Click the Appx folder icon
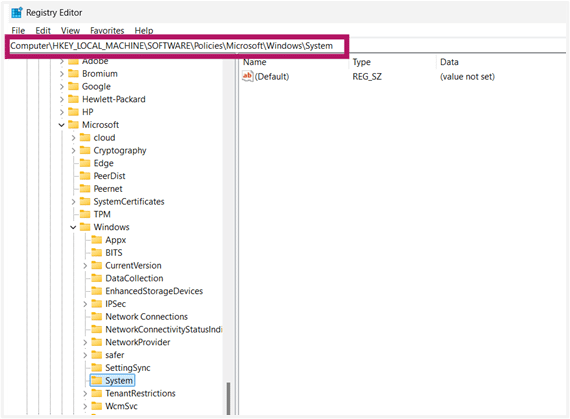The height and width of the screenshot is (419, 570). (96, 240)
